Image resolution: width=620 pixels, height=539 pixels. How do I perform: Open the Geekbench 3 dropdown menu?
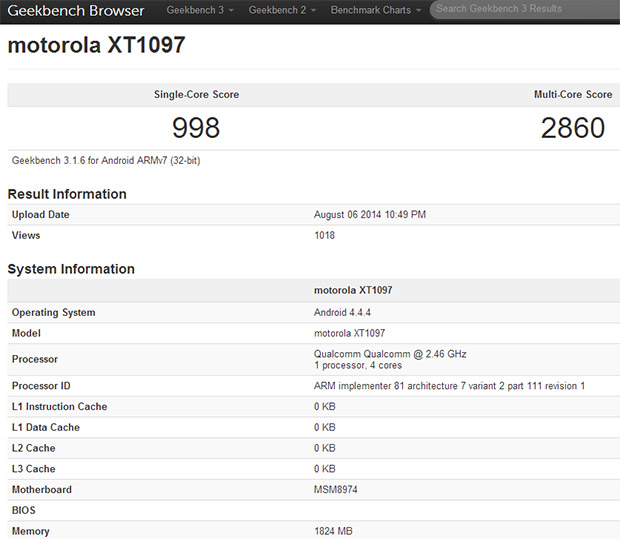[200, 10]
